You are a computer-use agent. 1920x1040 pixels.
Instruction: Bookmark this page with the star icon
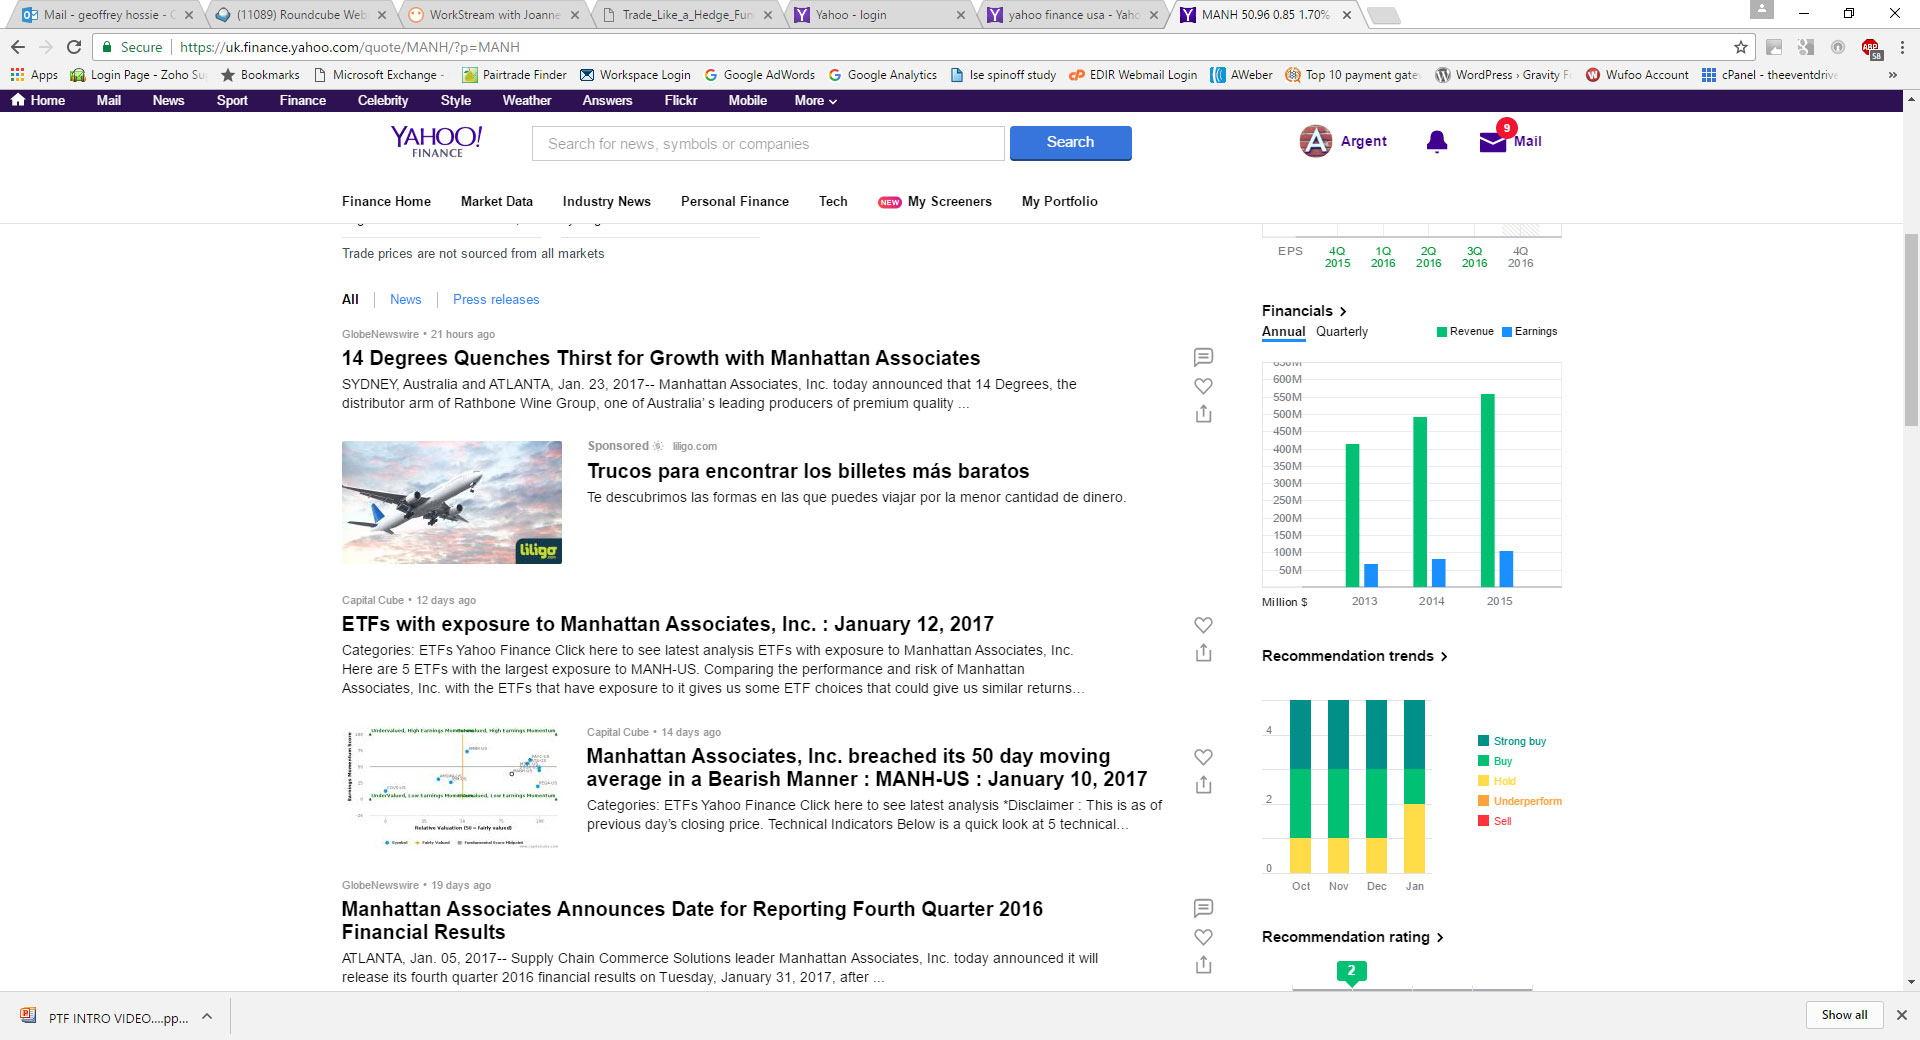coord(1740,47)
